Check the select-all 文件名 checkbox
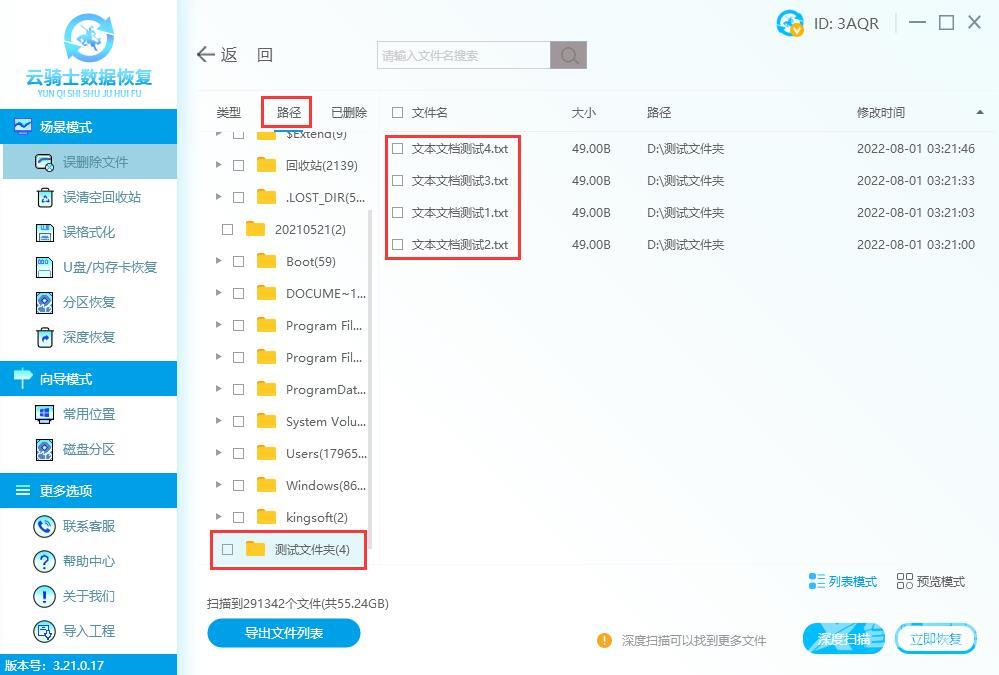Image resolution: width=999 pixels, height=675 pixels. point(398,113)
